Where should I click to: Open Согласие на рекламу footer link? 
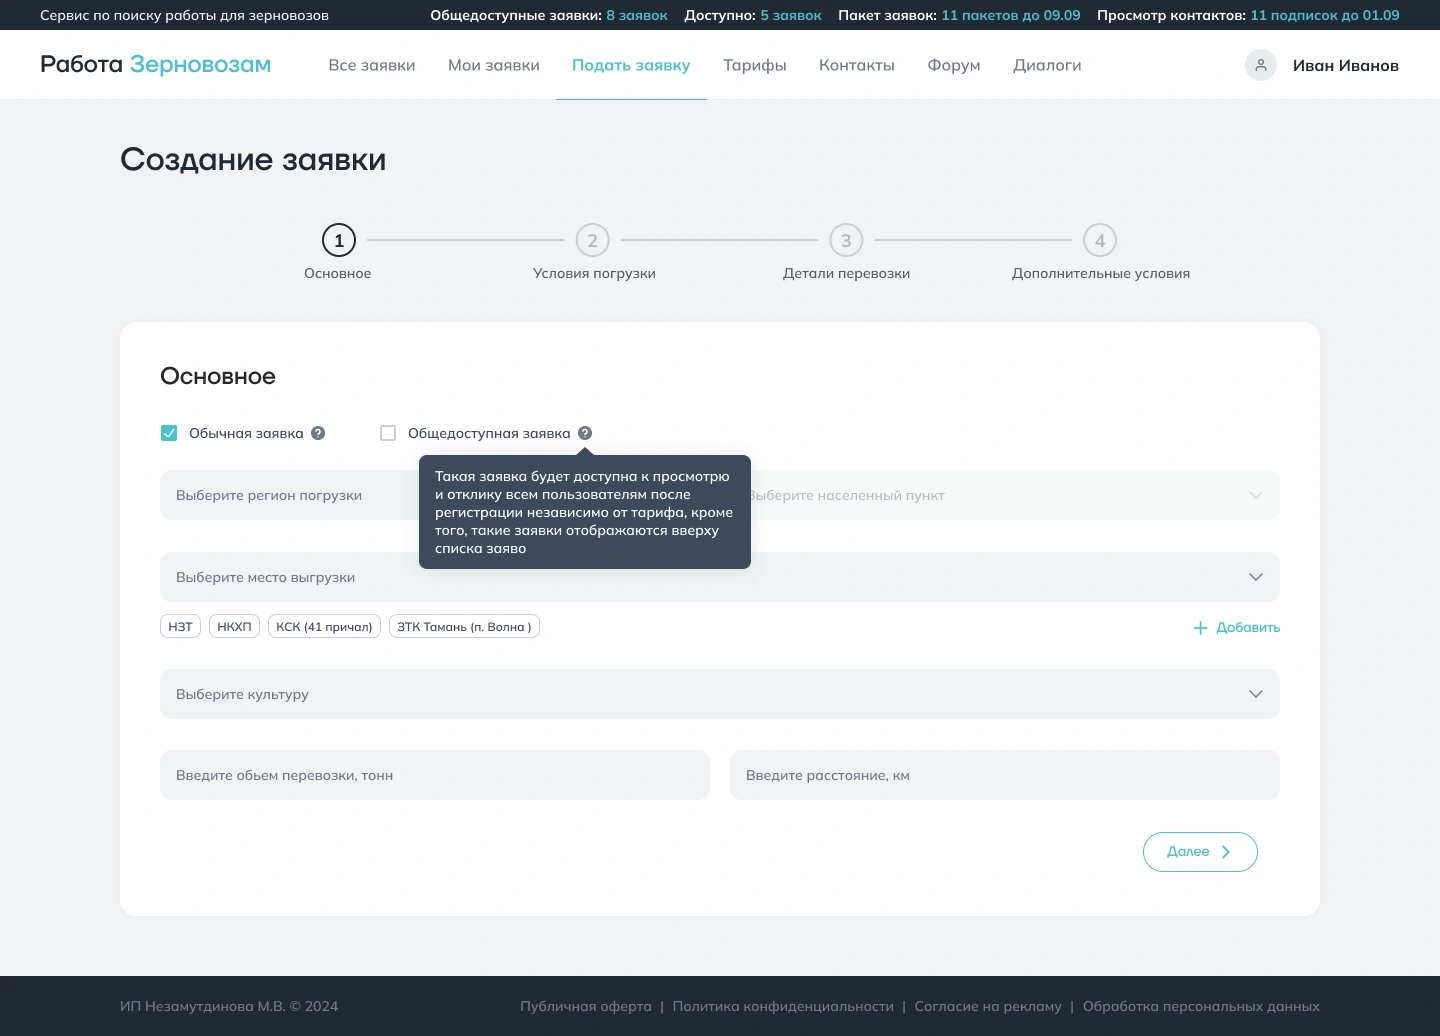[x=988, y=1006]
